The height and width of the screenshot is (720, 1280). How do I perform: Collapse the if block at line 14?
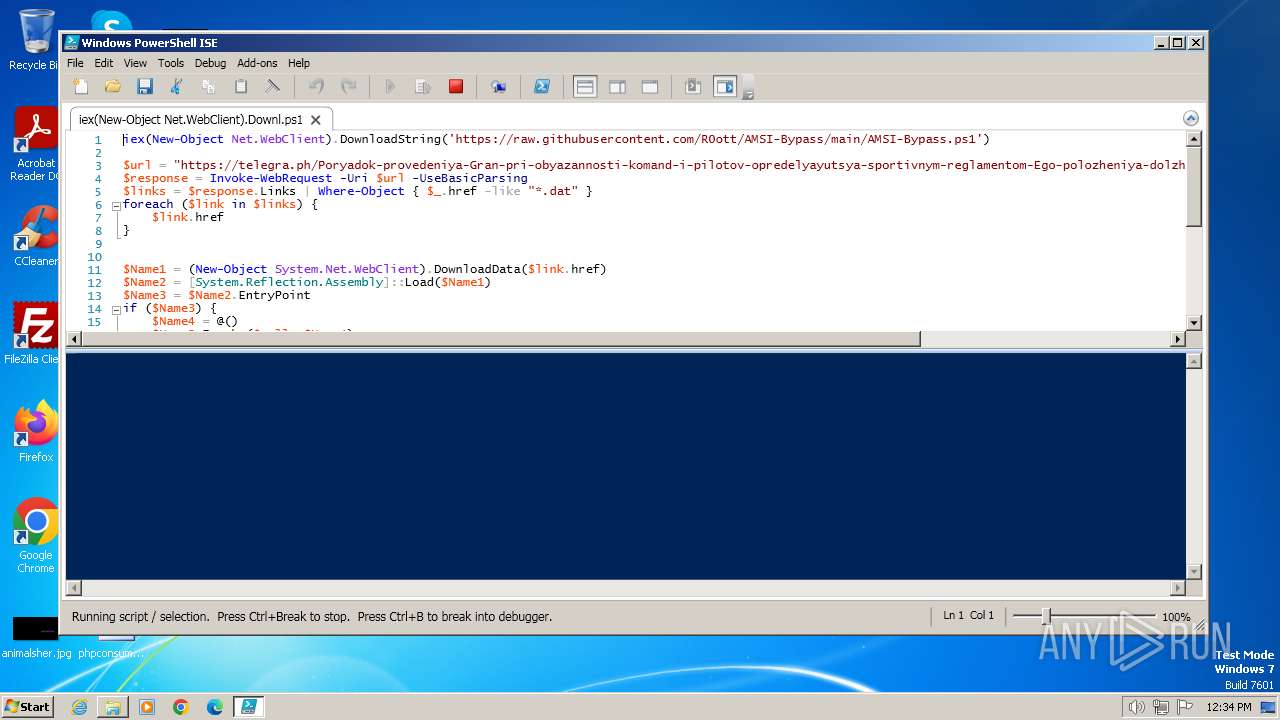(116, 309)
